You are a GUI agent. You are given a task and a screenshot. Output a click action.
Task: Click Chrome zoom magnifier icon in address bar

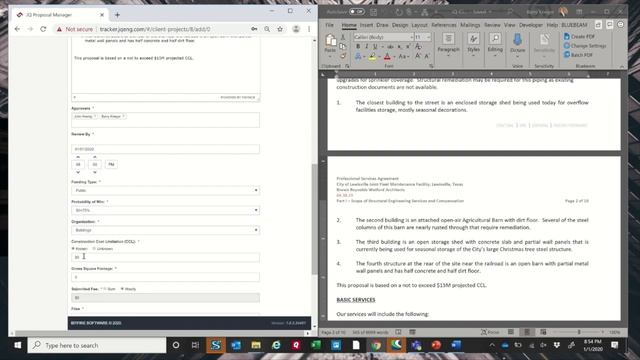(x=267, y=29)
